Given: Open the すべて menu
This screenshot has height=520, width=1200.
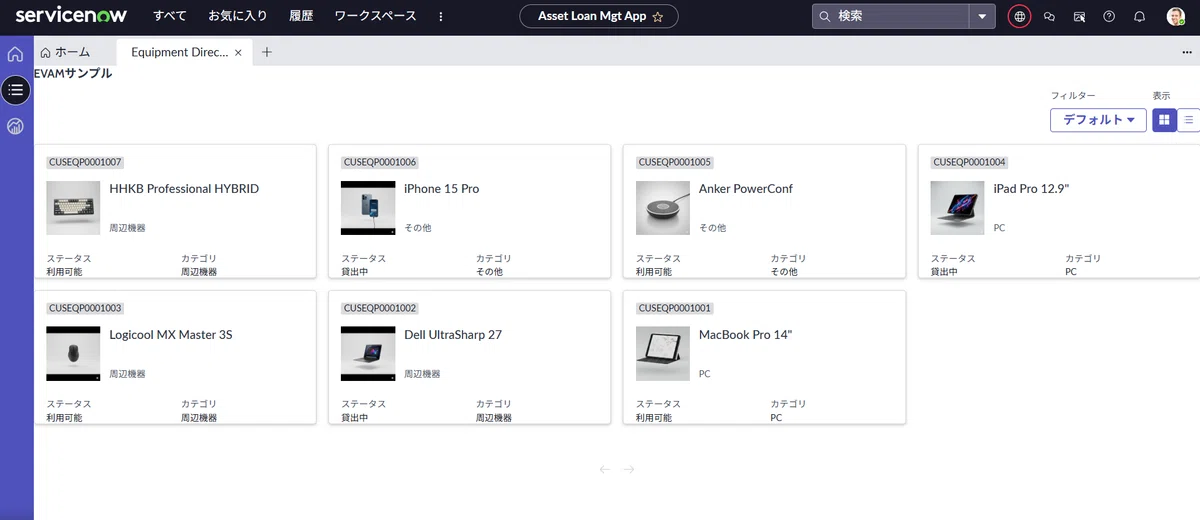Looking at the screenshot, I should click(x=170, y=16).
